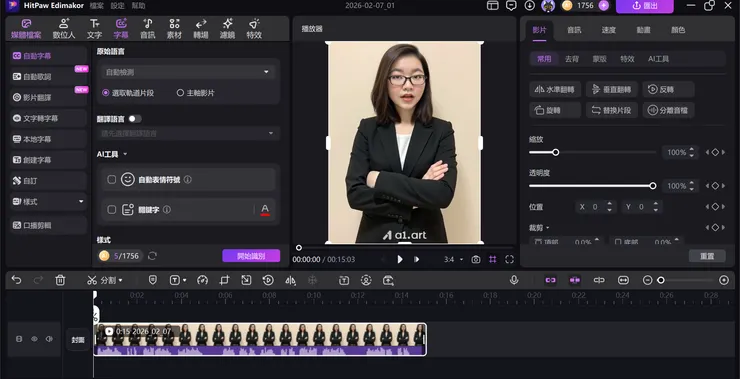Click the snapshot camera icon in player
Viewport: 740px width, 379px height.
coord(476,259)
